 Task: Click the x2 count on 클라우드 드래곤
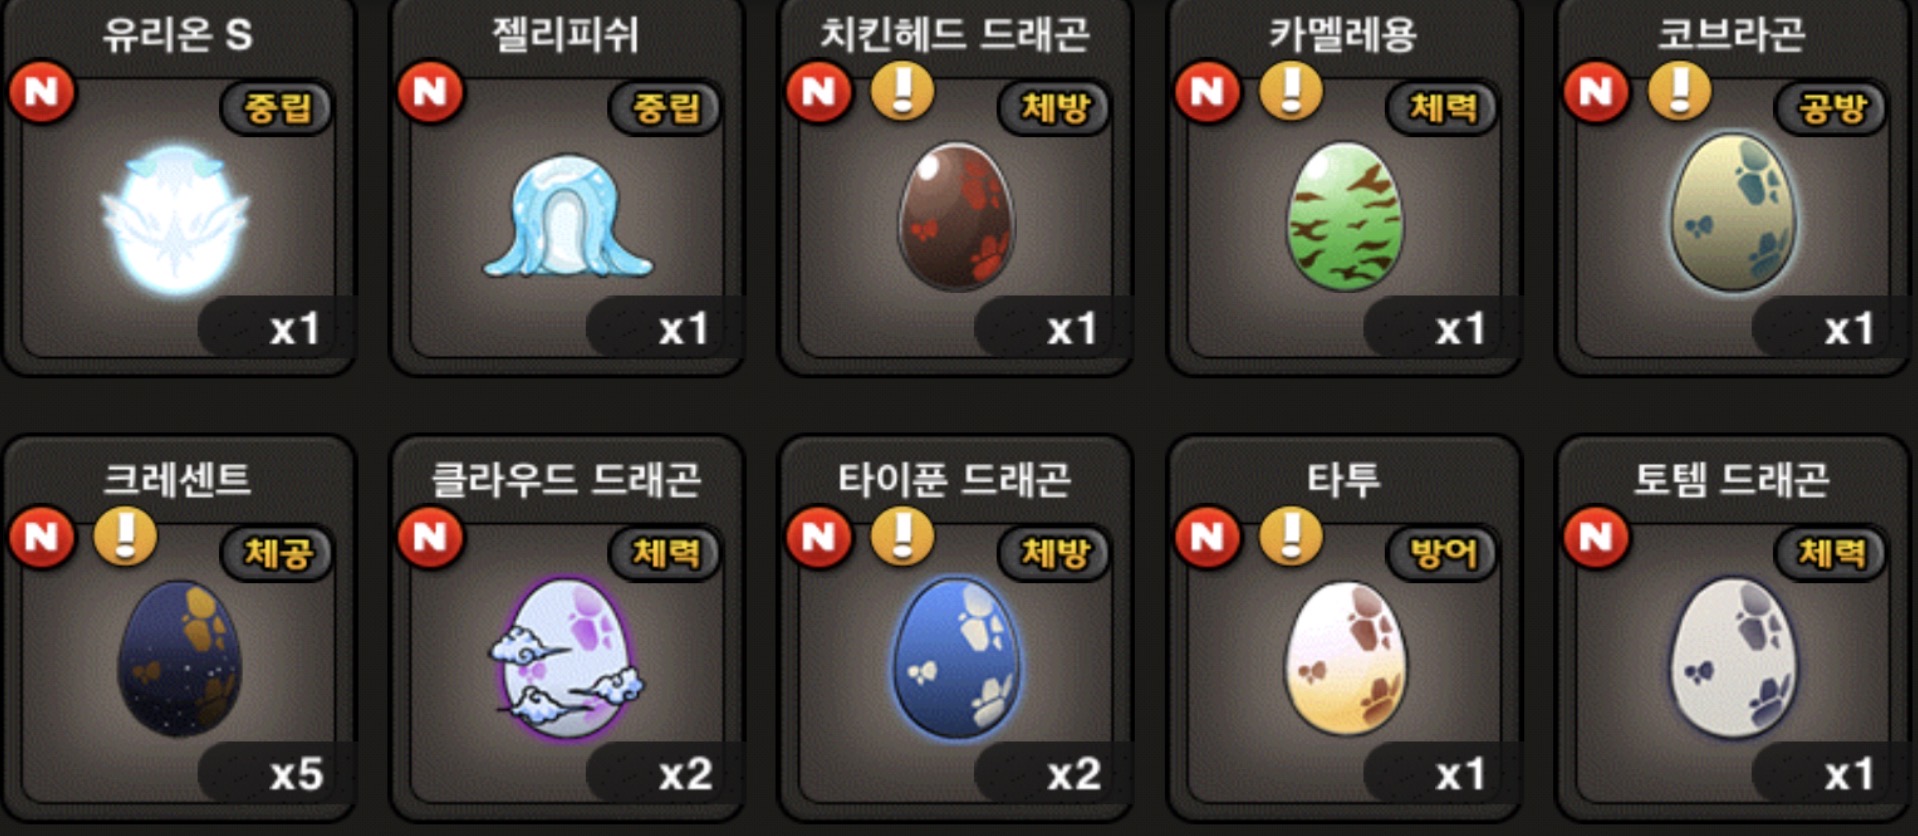[685, 774]
